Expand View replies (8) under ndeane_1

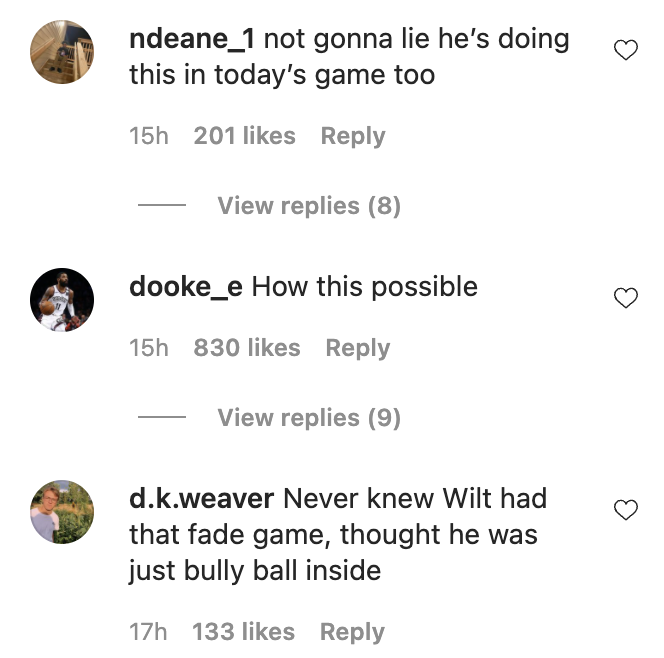point(309,206)
